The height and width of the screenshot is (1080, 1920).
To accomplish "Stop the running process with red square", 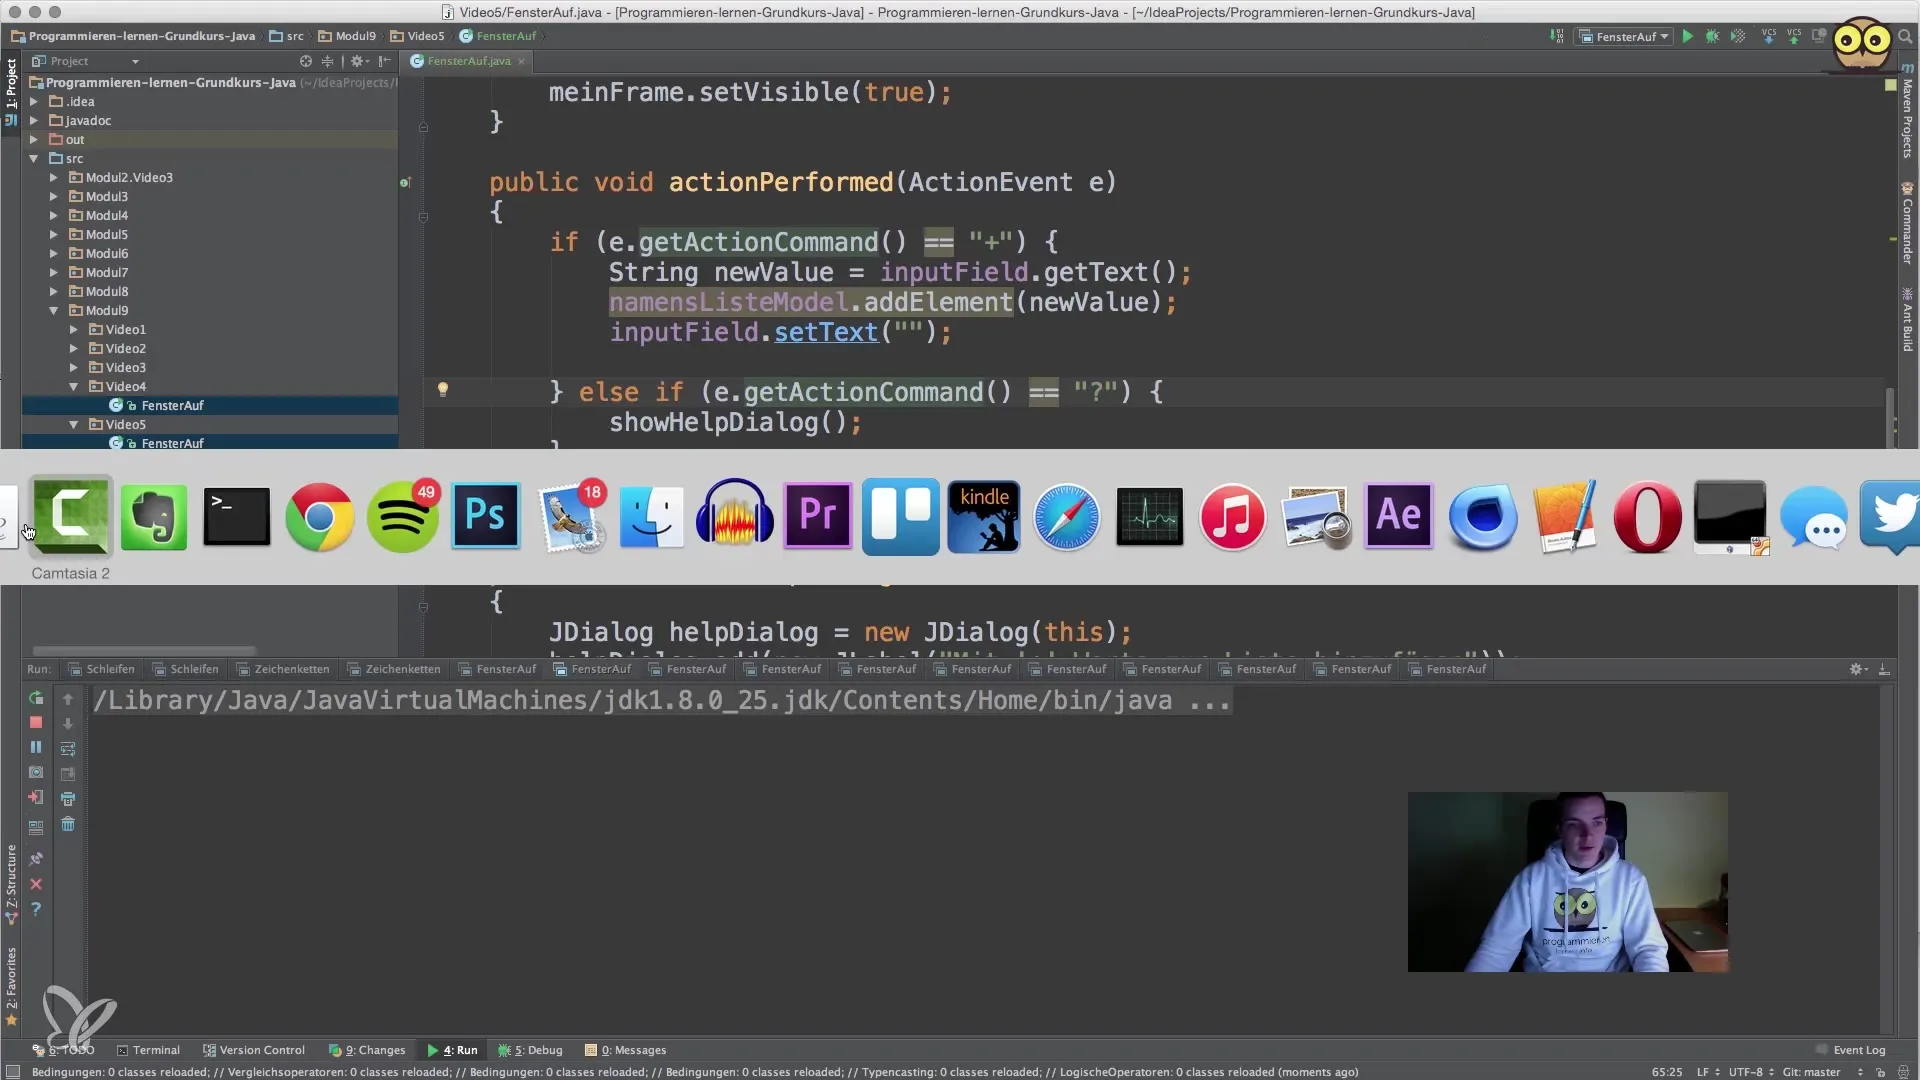I will tap(36, 722).
